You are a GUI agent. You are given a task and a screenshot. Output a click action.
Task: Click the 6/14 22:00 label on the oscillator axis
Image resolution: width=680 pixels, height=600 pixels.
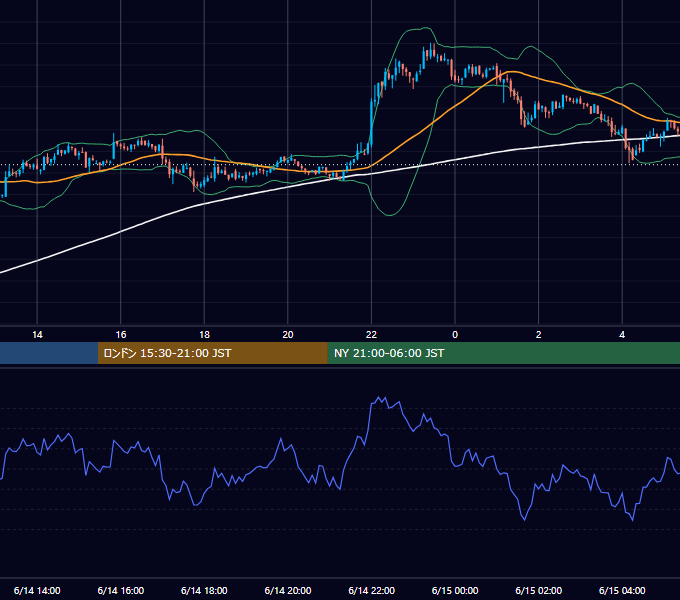click(372, 590)
